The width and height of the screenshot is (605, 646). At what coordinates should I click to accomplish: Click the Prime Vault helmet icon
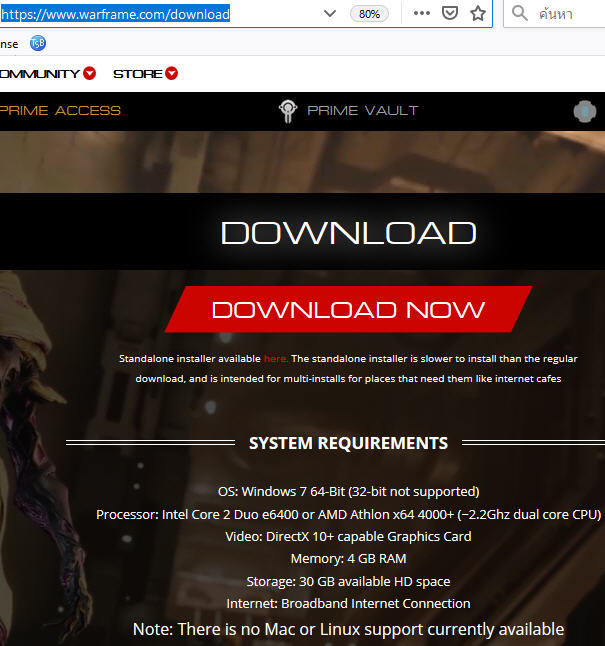pyautogui.click(x=288, y=111)
